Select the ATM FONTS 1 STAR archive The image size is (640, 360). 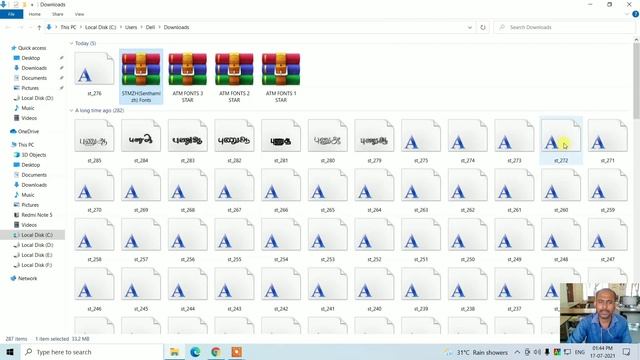tap(281, 77)
